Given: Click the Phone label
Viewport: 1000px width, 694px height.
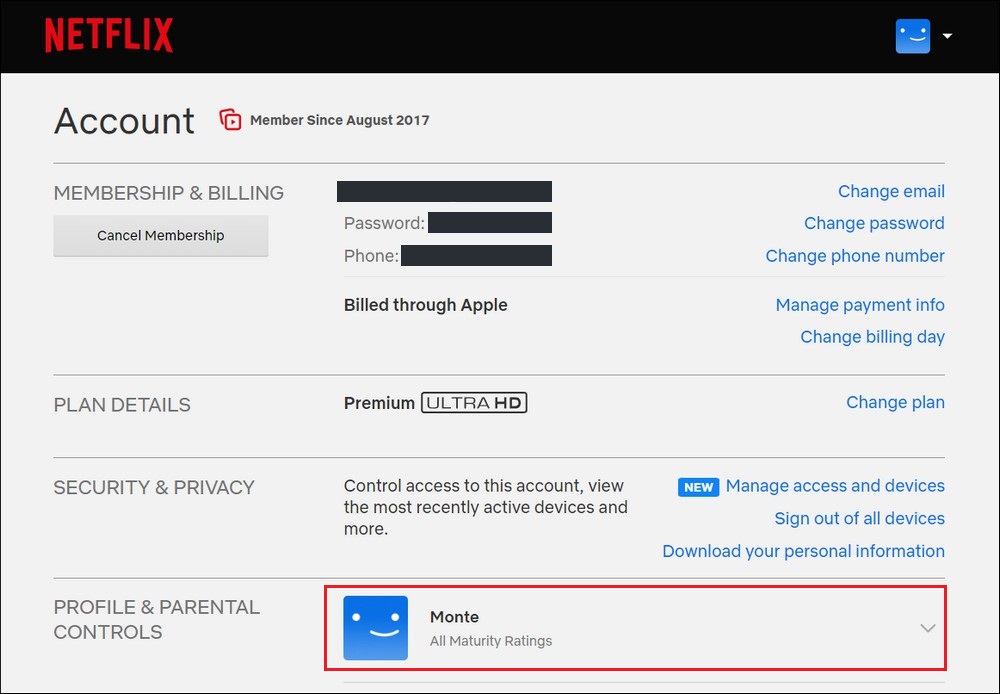Looking at the screenshot, I should [371, 256].
